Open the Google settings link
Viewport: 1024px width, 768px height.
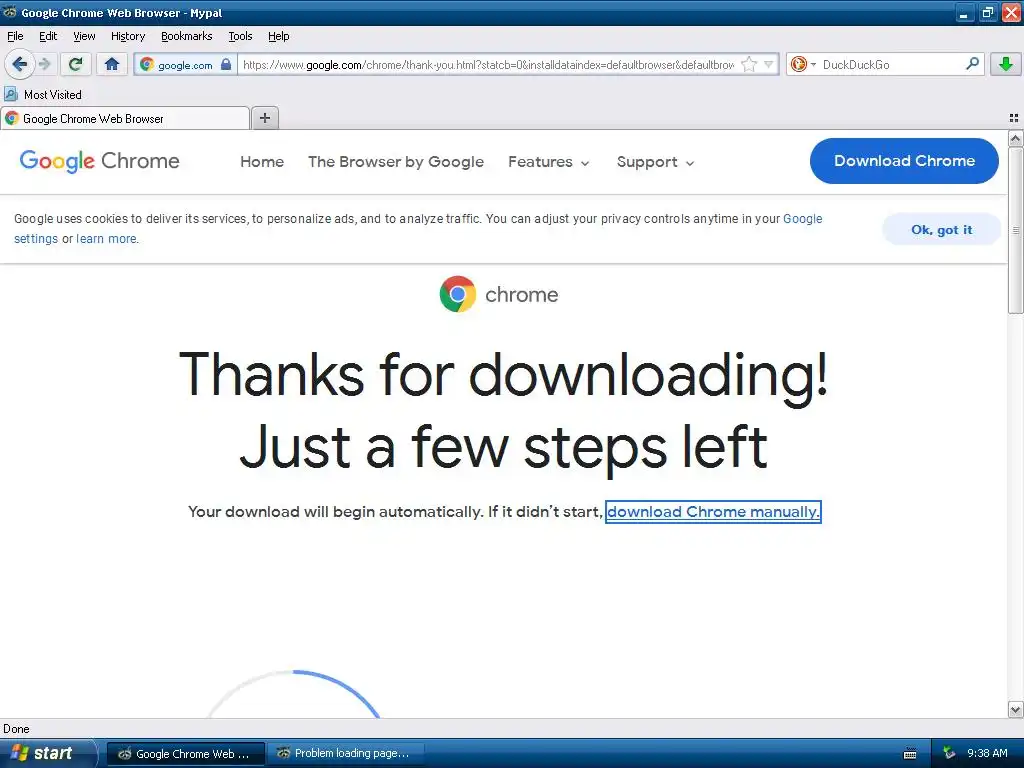[802, 219]
